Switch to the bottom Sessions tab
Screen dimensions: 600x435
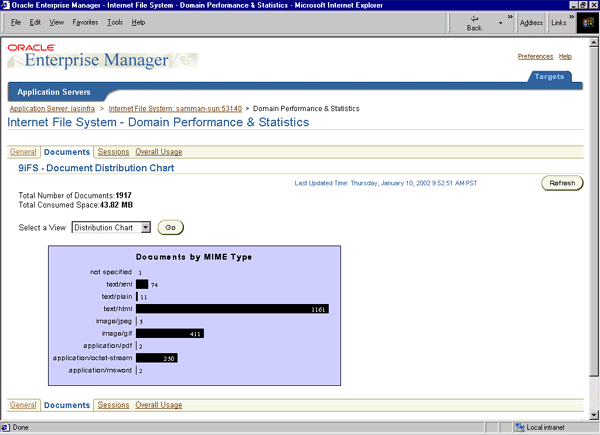(x=113, y=405)
